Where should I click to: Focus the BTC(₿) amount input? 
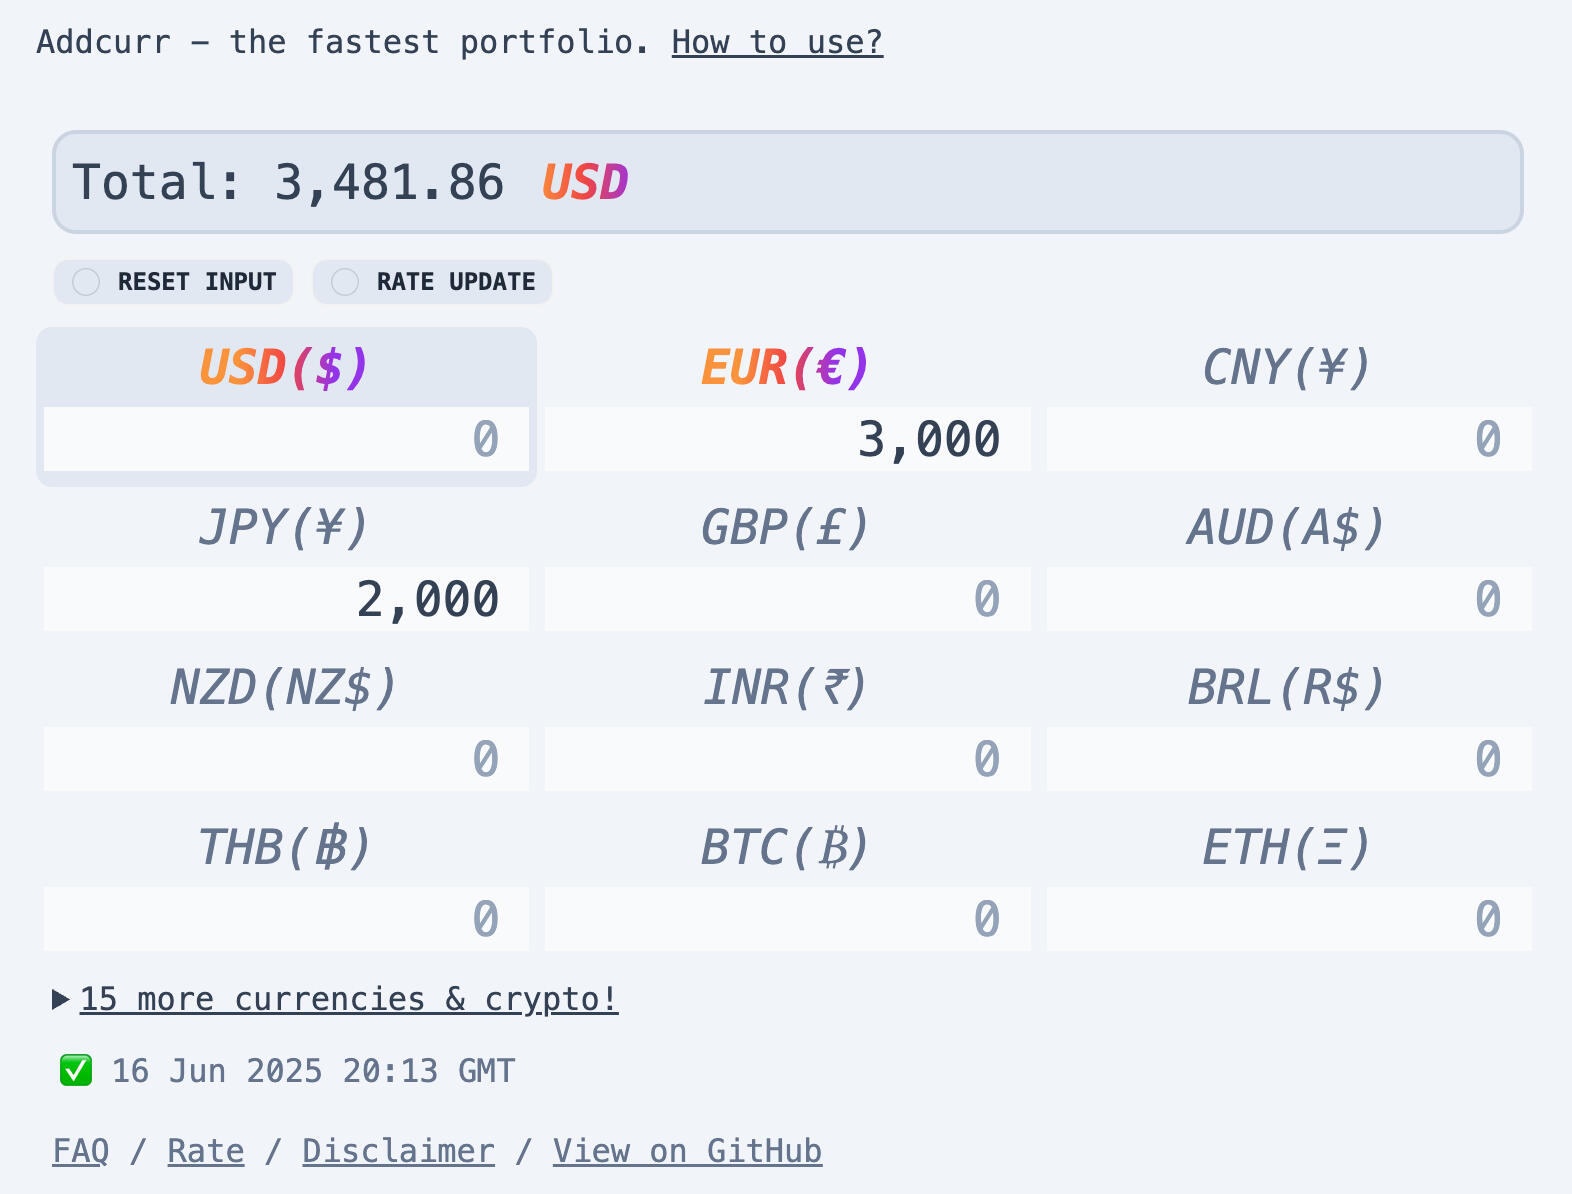tap(787, 919)
